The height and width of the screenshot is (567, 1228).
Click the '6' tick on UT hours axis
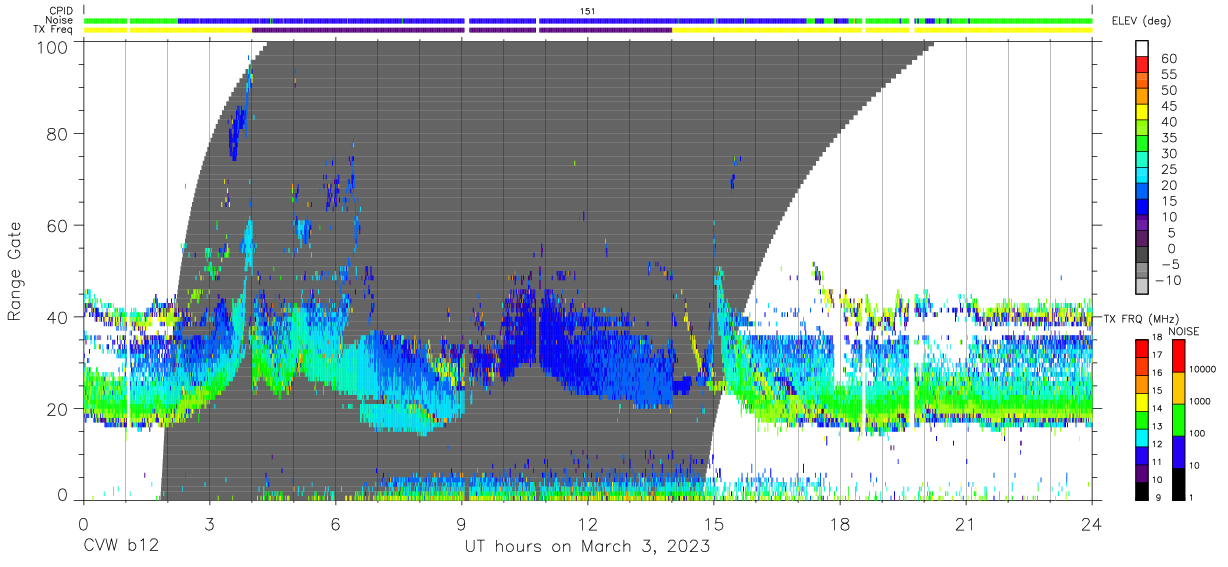pyautogui.click(x=335, y=522)
